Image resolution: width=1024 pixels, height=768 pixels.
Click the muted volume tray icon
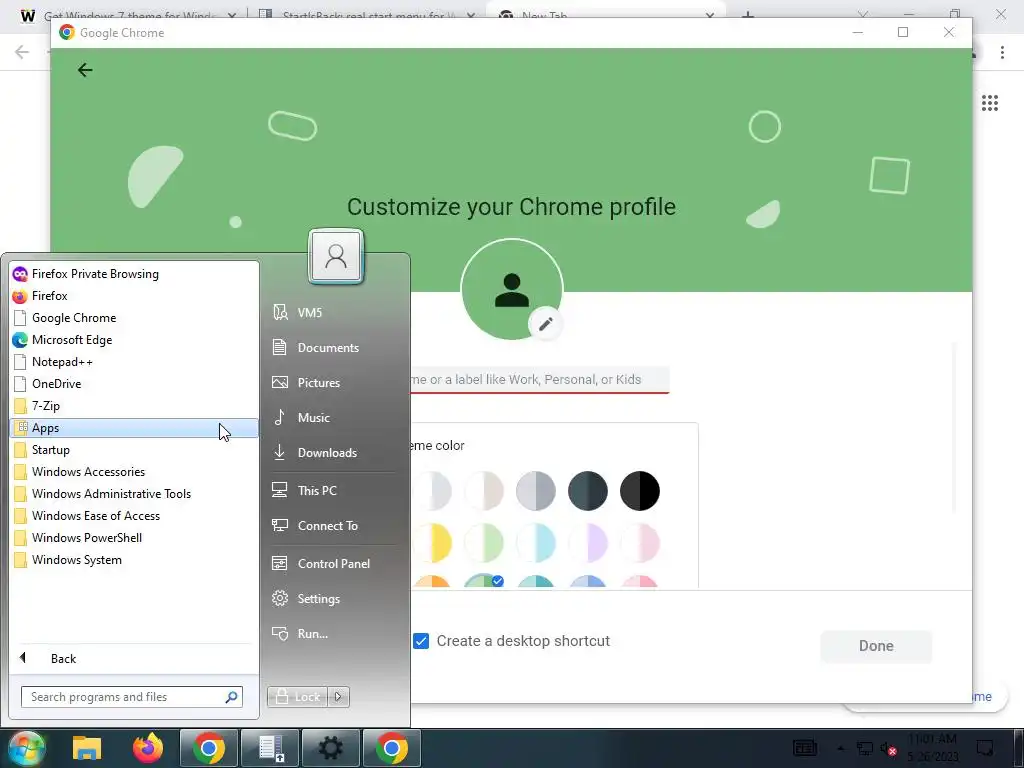pos(889,749)
